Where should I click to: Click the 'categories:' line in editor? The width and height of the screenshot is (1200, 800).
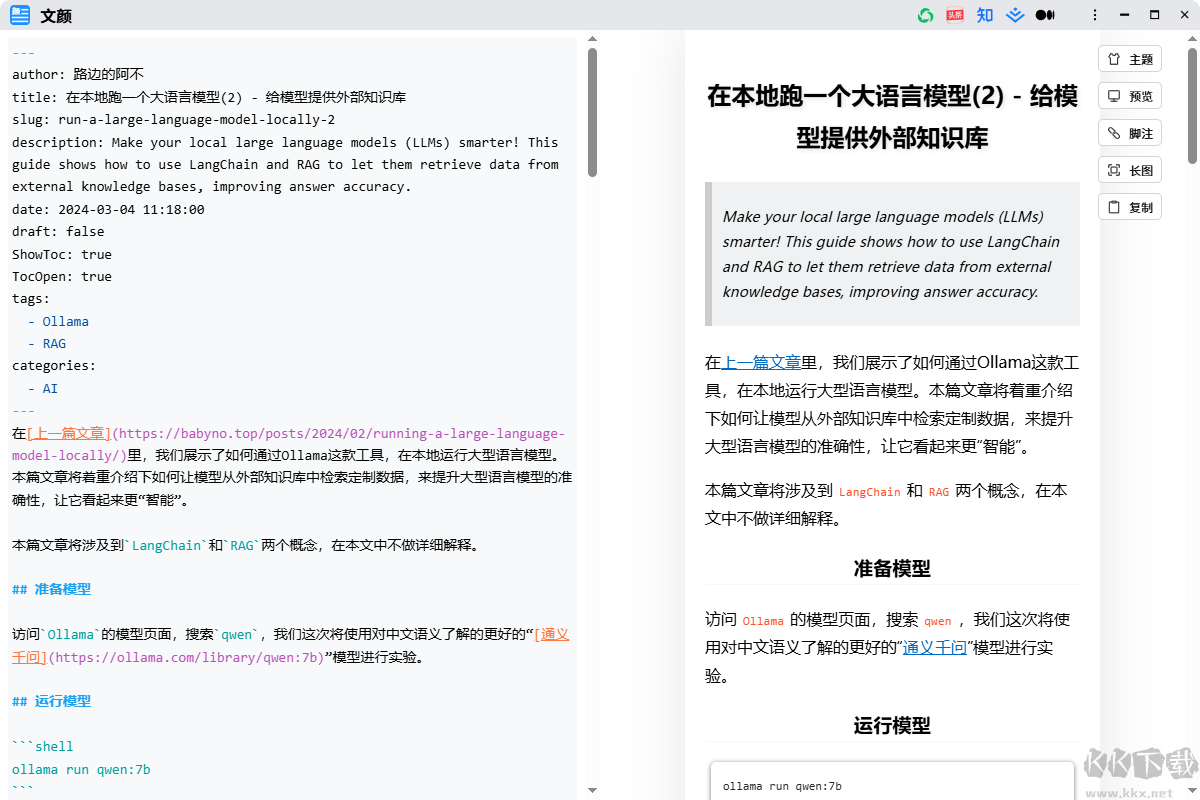pyautogui.click(x=54, y=366)
